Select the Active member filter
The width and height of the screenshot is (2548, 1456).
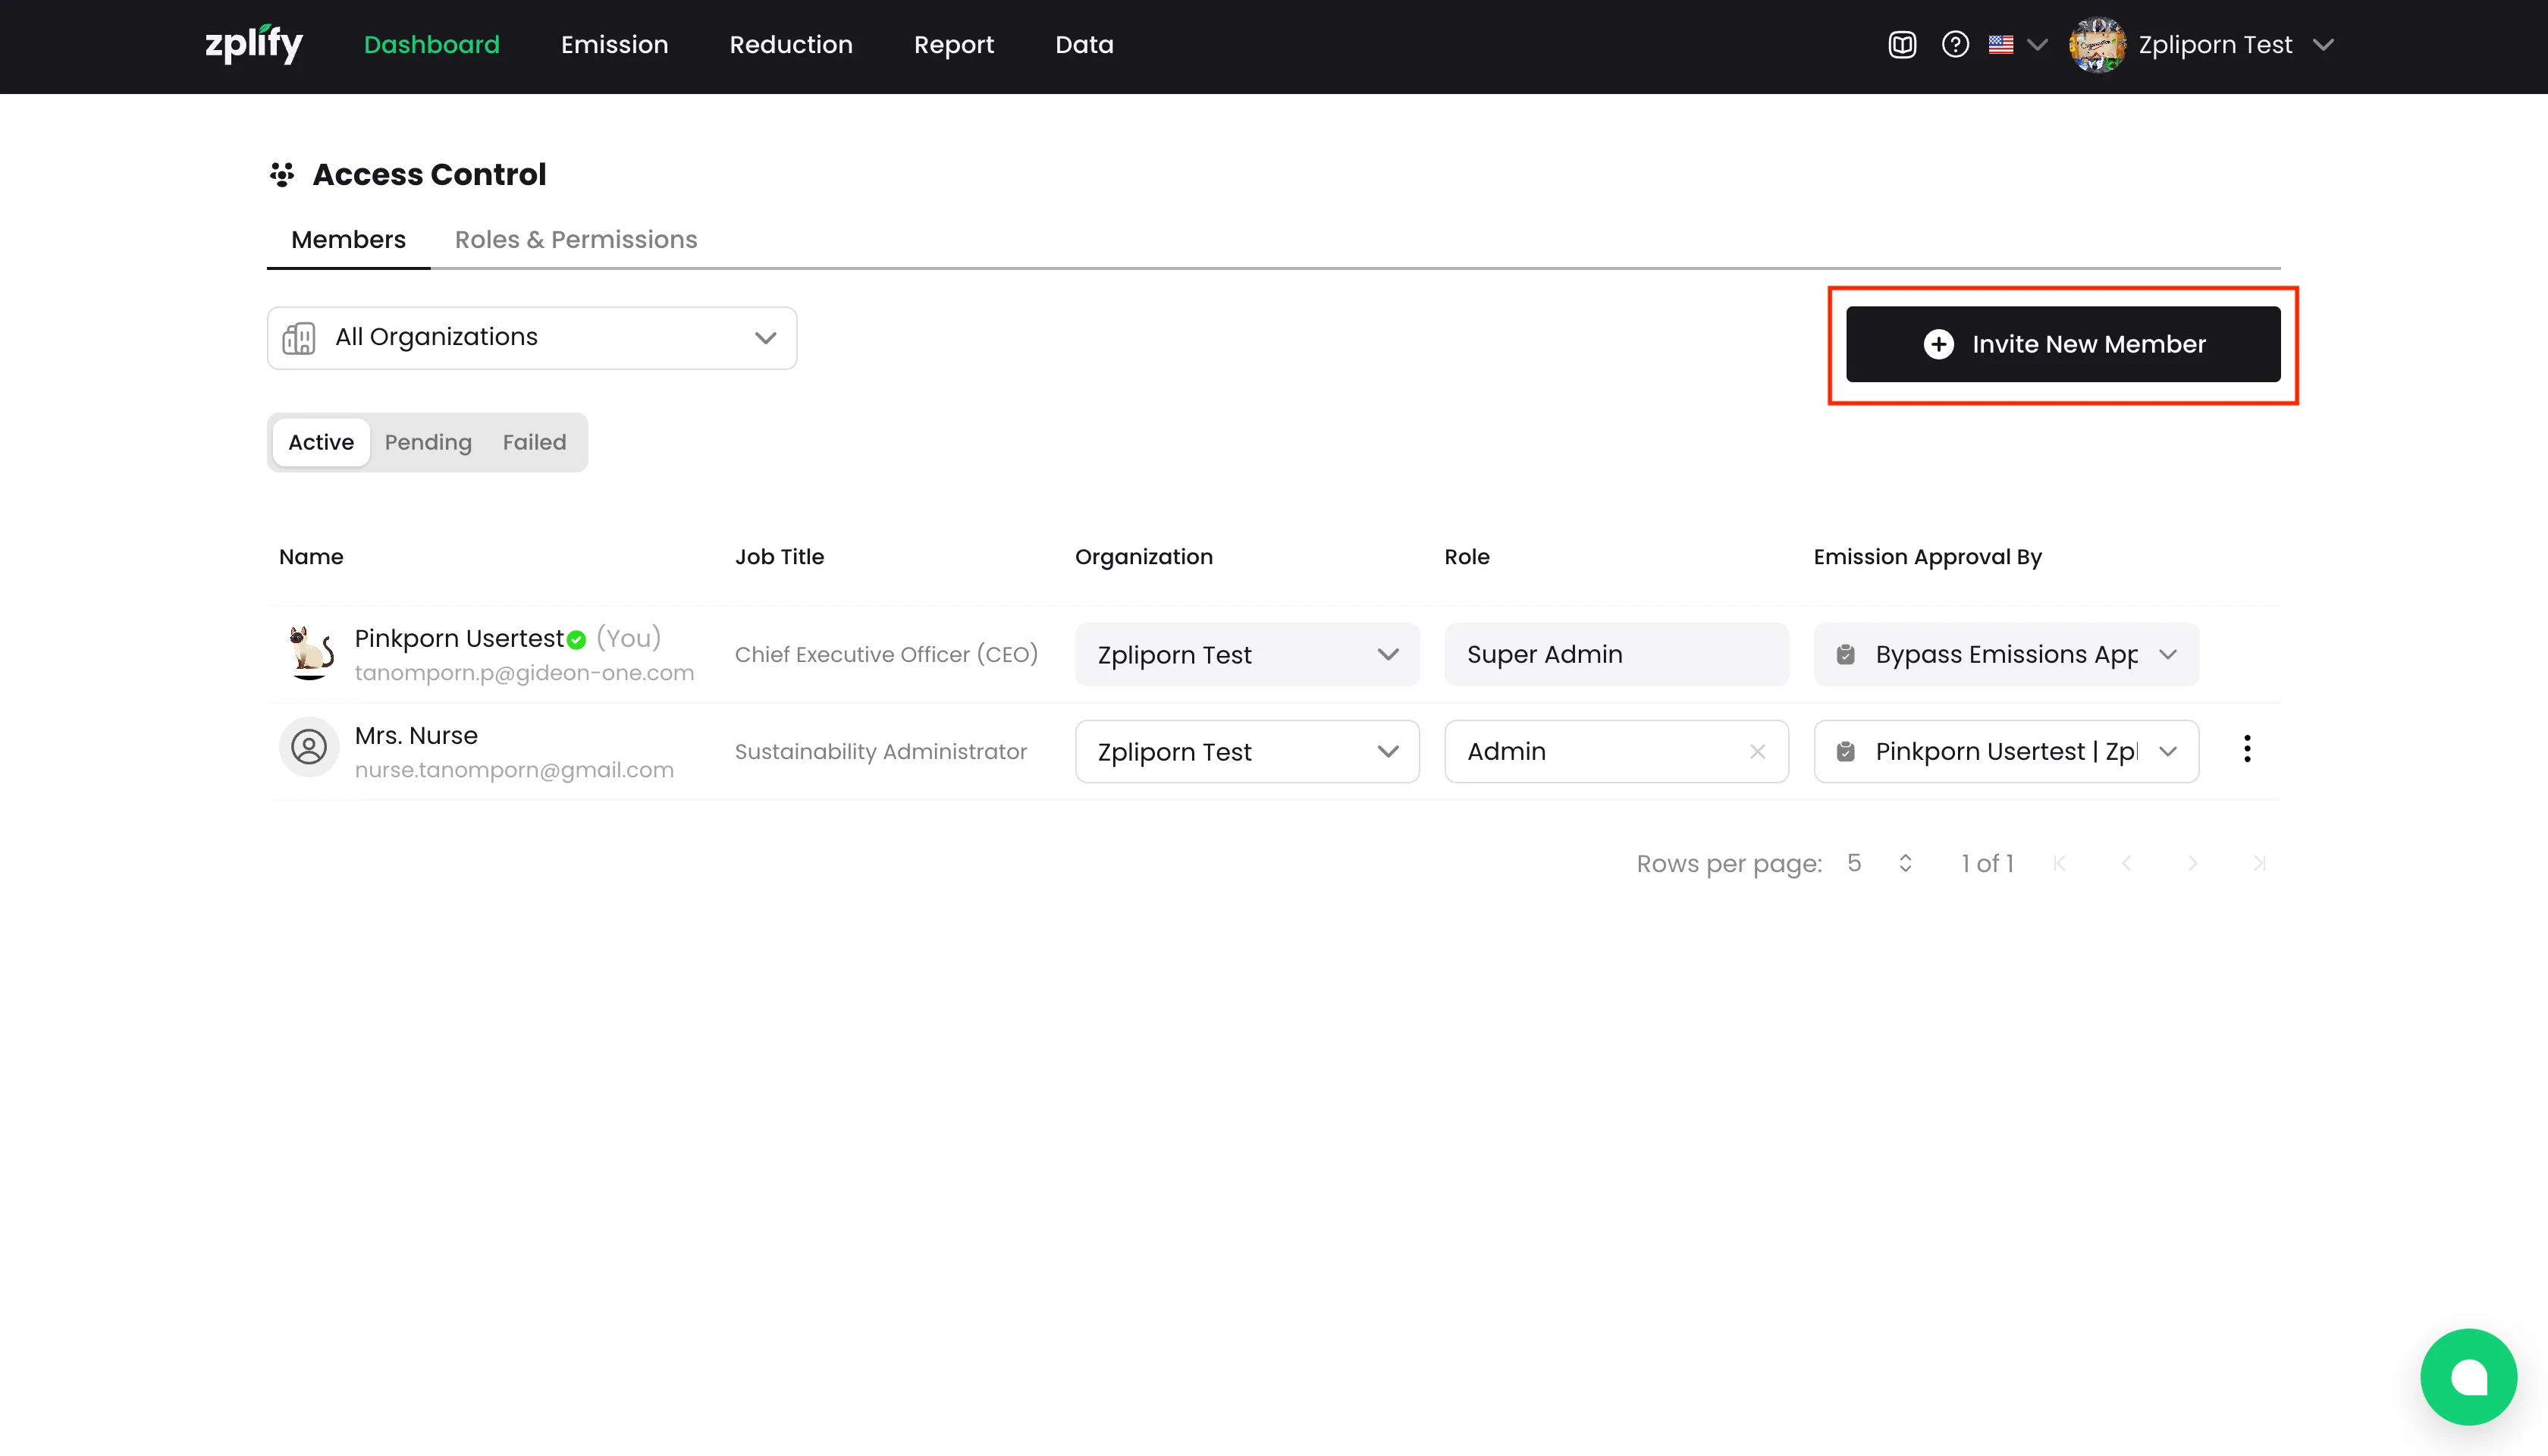(321, 442)
